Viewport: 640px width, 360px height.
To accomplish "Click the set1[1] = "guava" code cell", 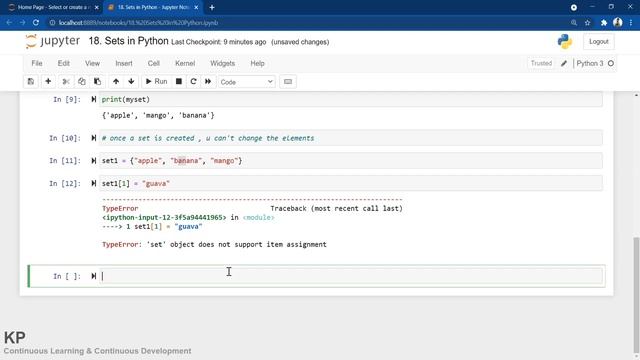I will pyautogui.click(x=351, y=183).
